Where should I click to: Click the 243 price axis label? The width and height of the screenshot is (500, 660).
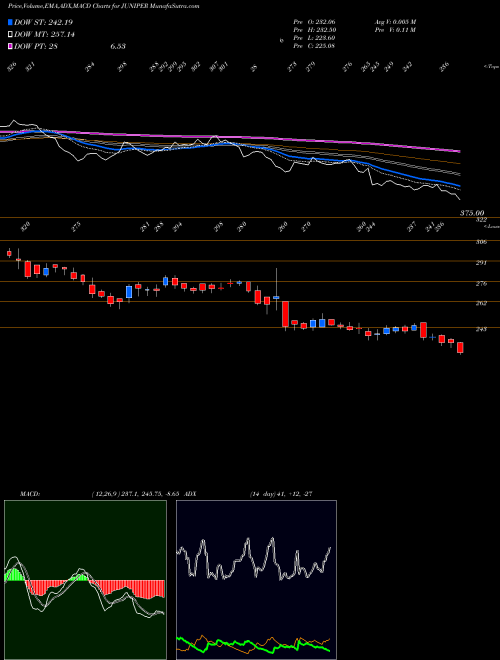[481, 329]
